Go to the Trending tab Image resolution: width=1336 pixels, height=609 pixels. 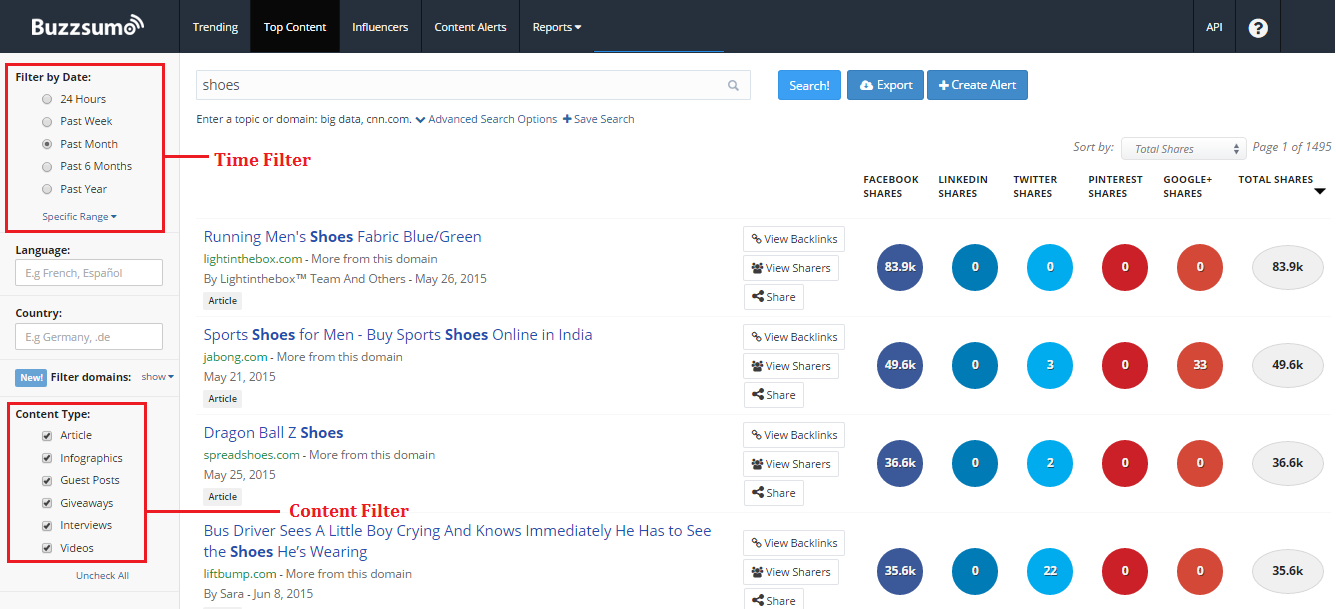tap(215, 27)
